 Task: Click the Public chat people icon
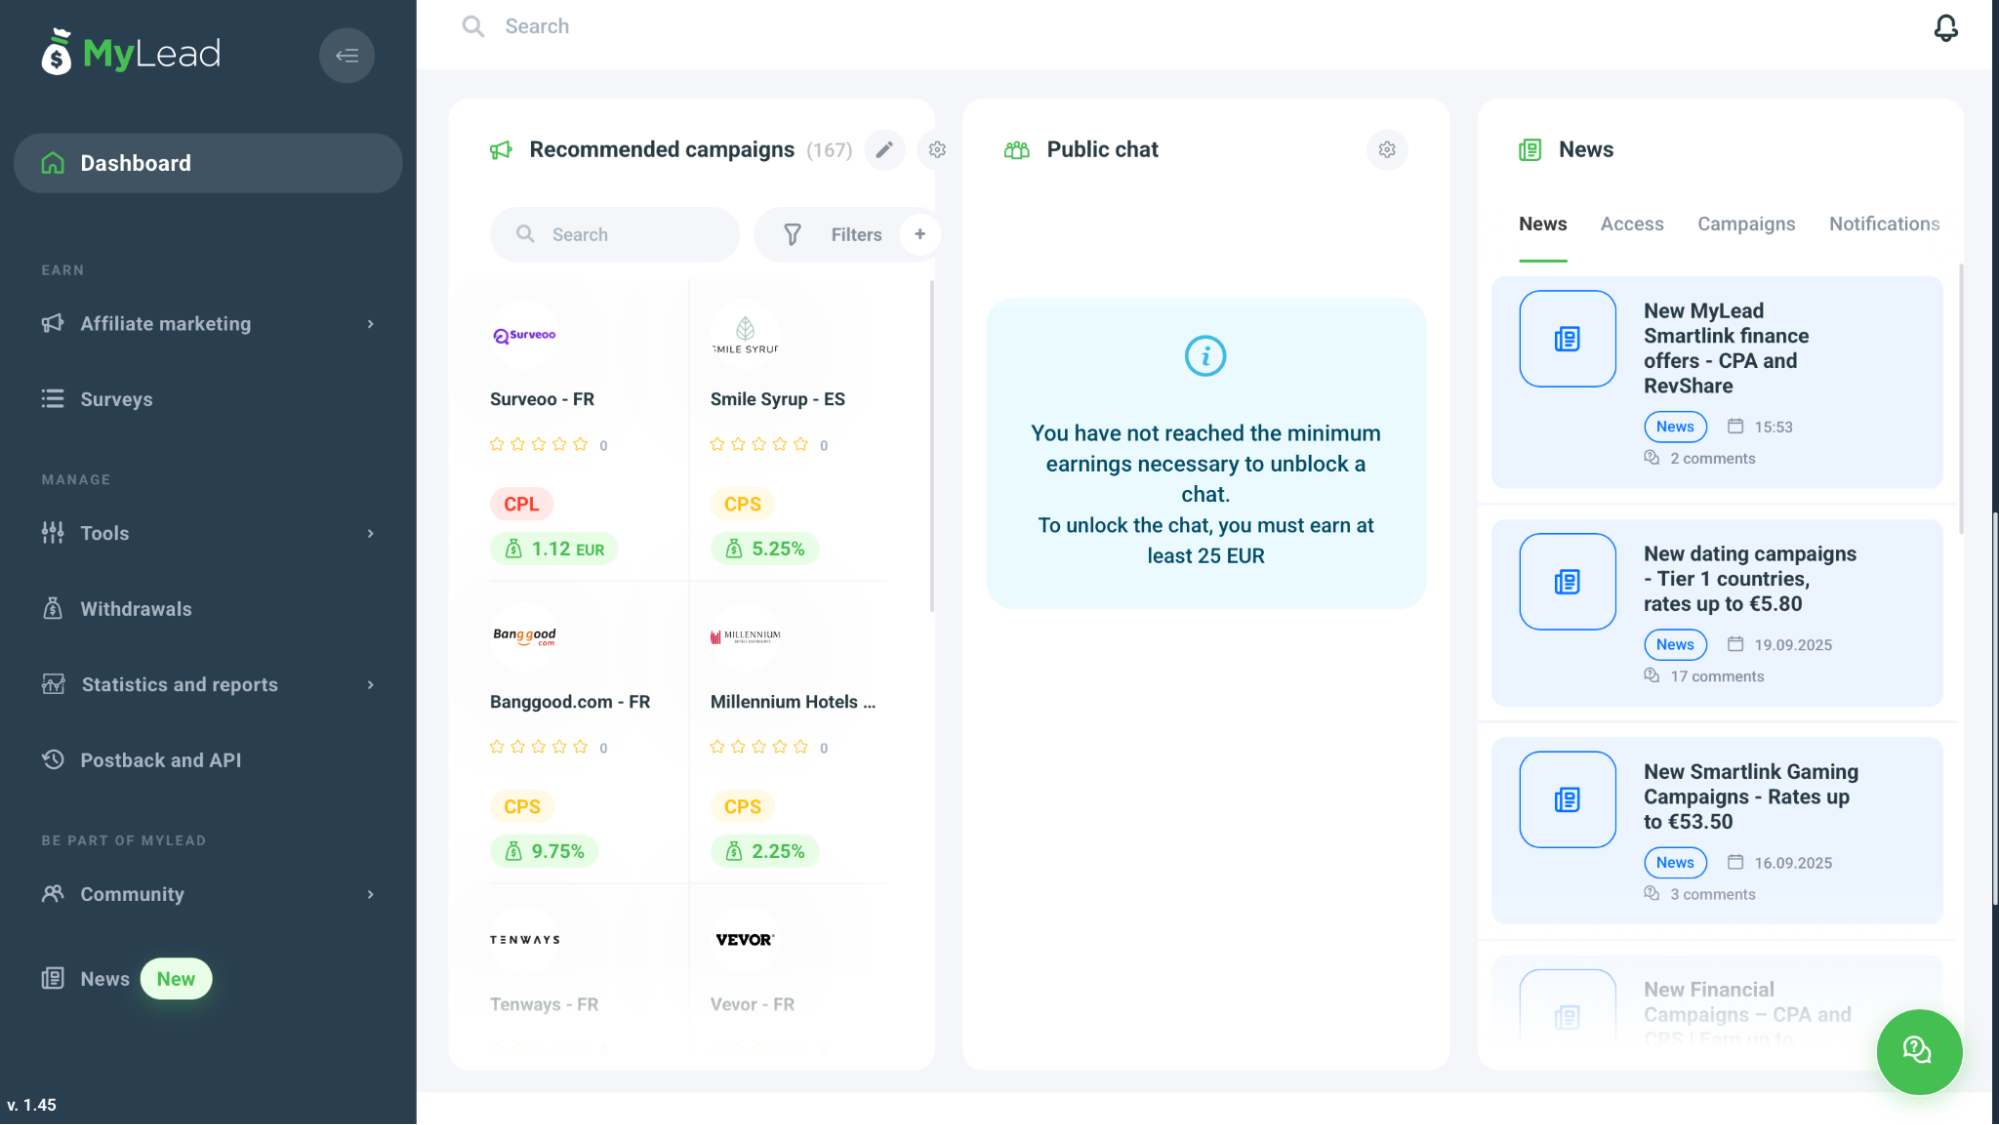click(1017, 150)
